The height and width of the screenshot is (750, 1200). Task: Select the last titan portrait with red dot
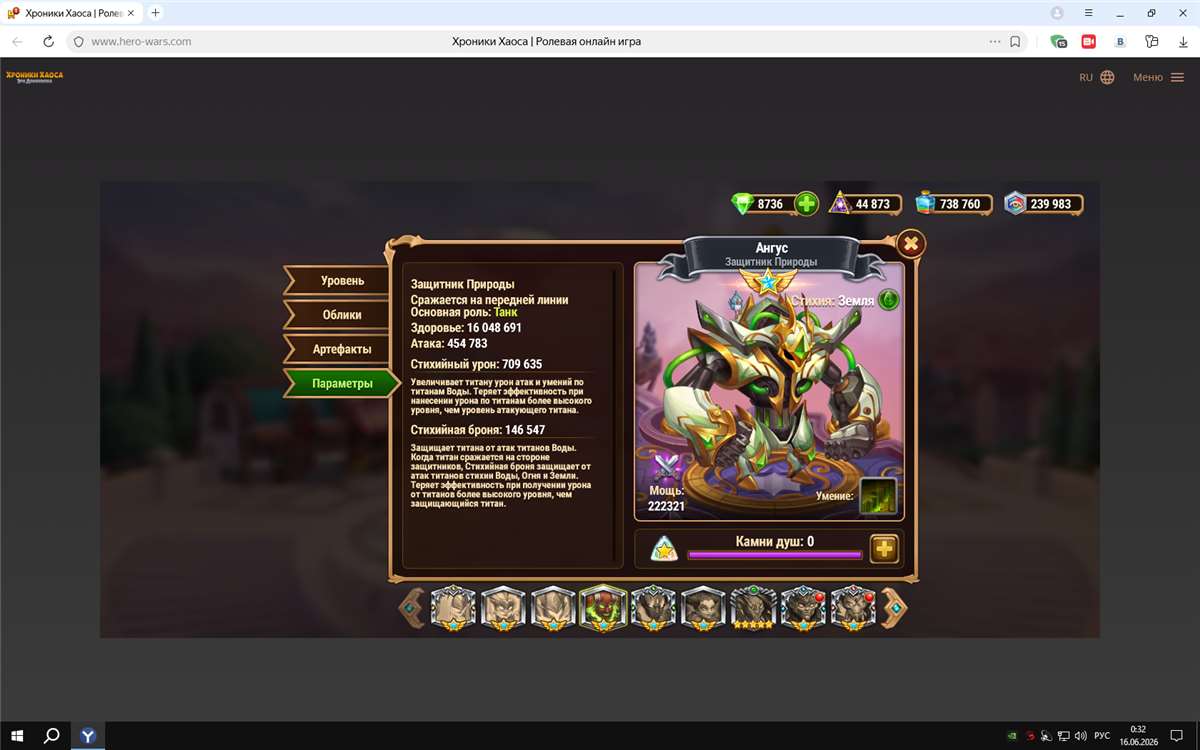point(853,608)
